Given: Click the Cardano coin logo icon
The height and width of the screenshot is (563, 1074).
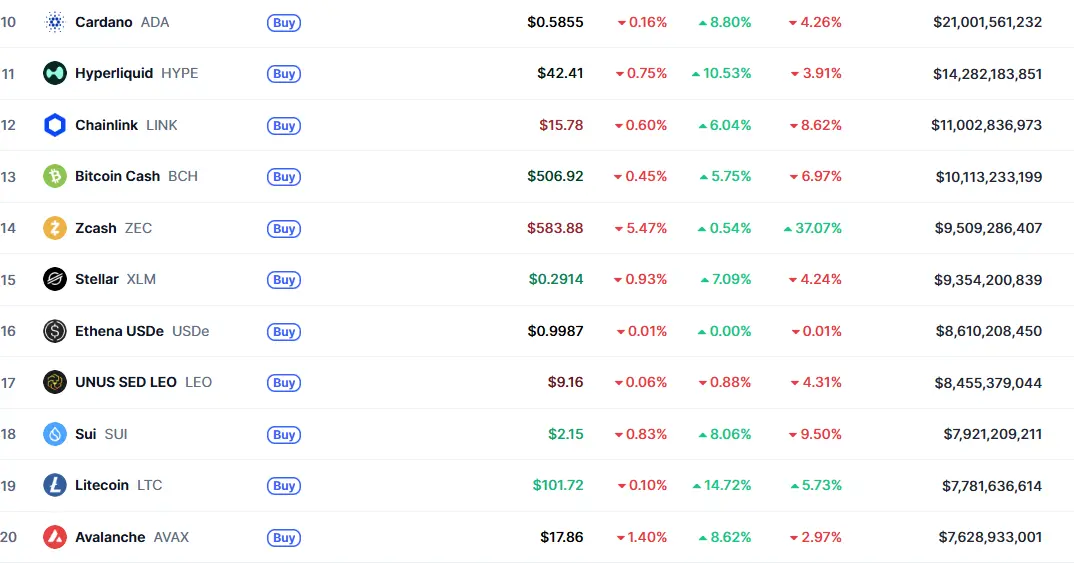Looking at the screenshot, I should pos(55,22).
